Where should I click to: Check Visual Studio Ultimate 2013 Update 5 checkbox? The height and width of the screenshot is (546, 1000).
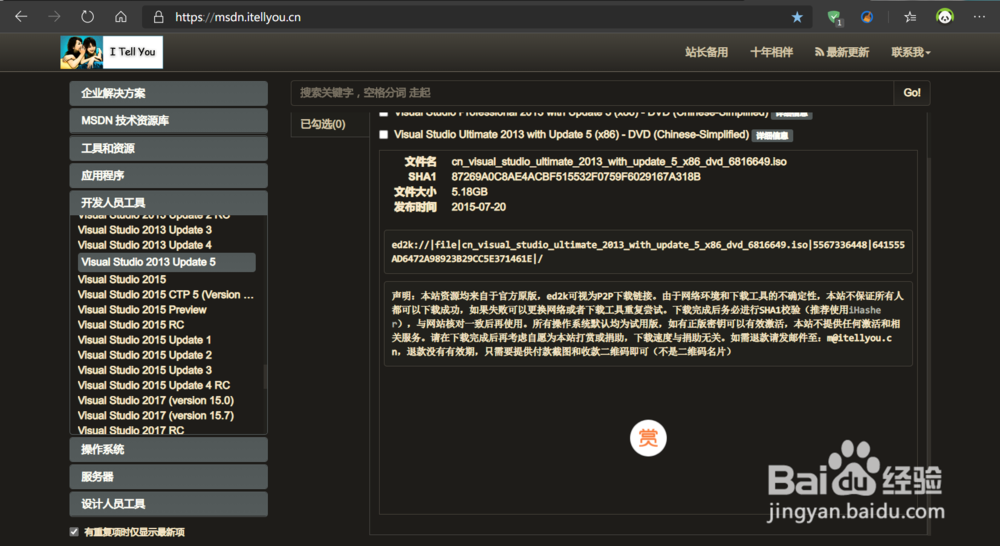(x=383, y=135)
